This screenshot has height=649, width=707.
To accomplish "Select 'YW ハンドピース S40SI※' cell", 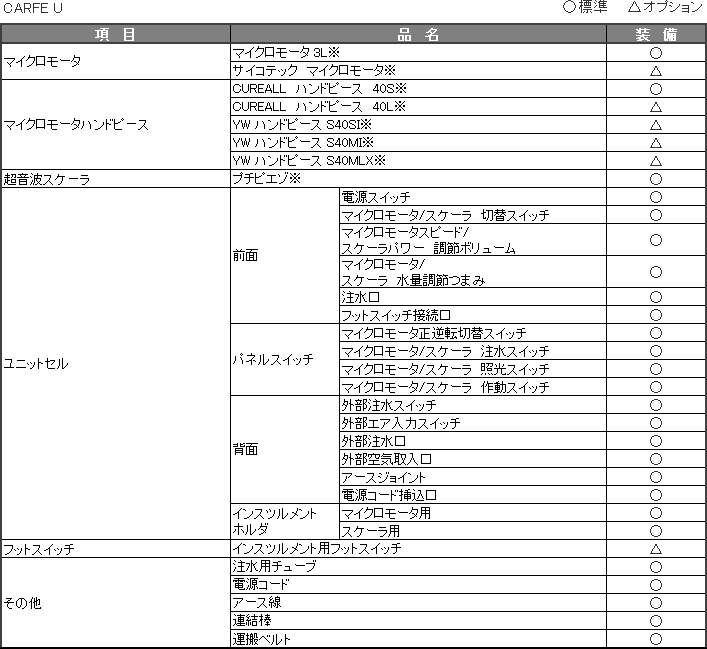I will click(x=418, y=125).
